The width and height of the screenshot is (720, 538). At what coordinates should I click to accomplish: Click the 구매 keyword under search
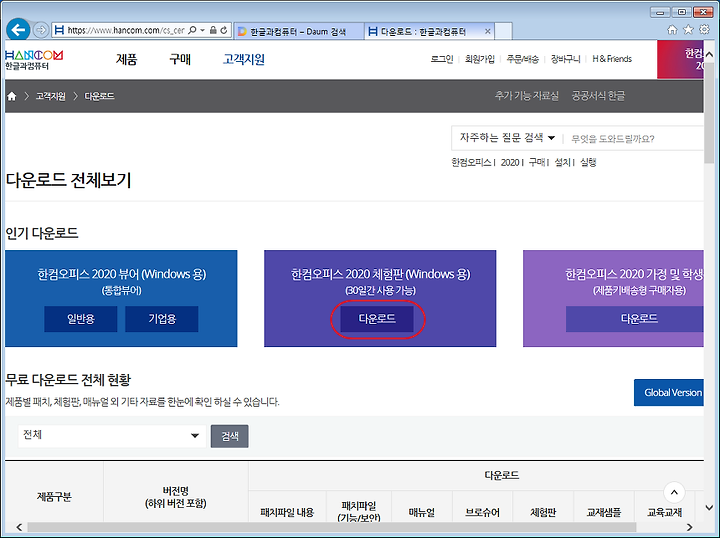[536, 162]
